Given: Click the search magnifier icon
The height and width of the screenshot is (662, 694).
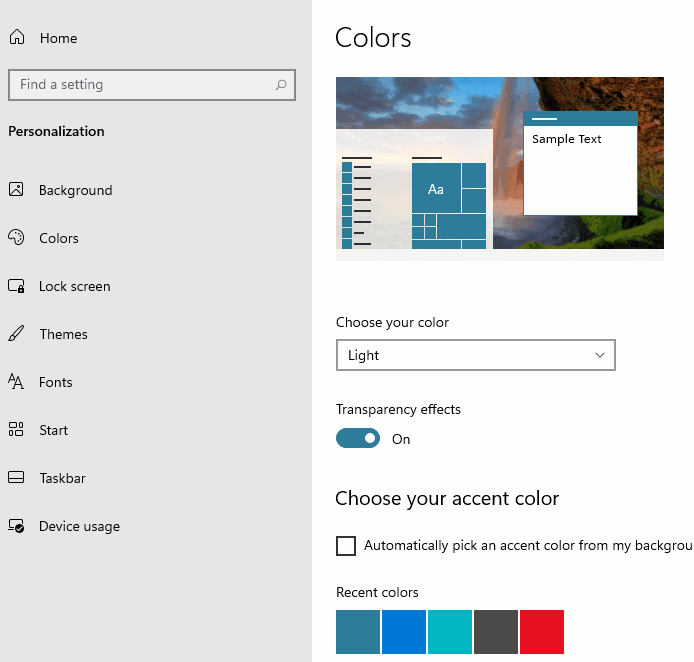Looking at the screenshot, I should [281, 85].
